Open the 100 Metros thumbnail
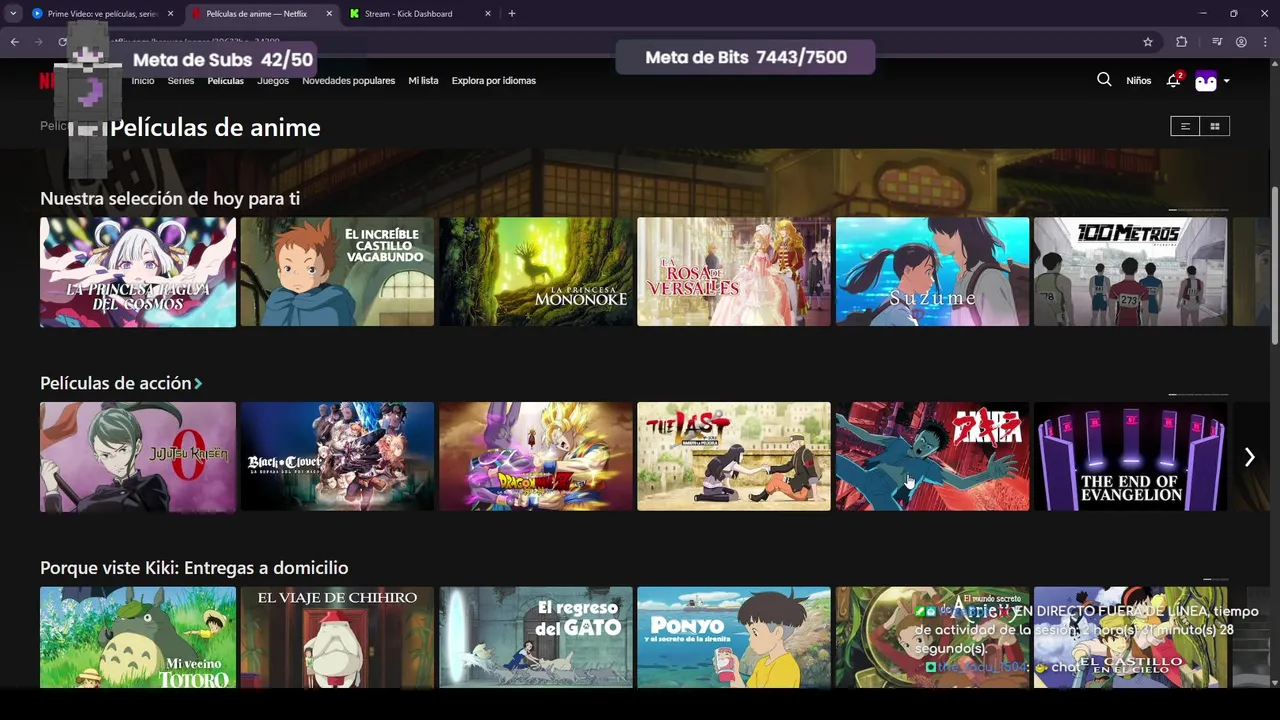 pyautogui.click(x=1130, y=272)
